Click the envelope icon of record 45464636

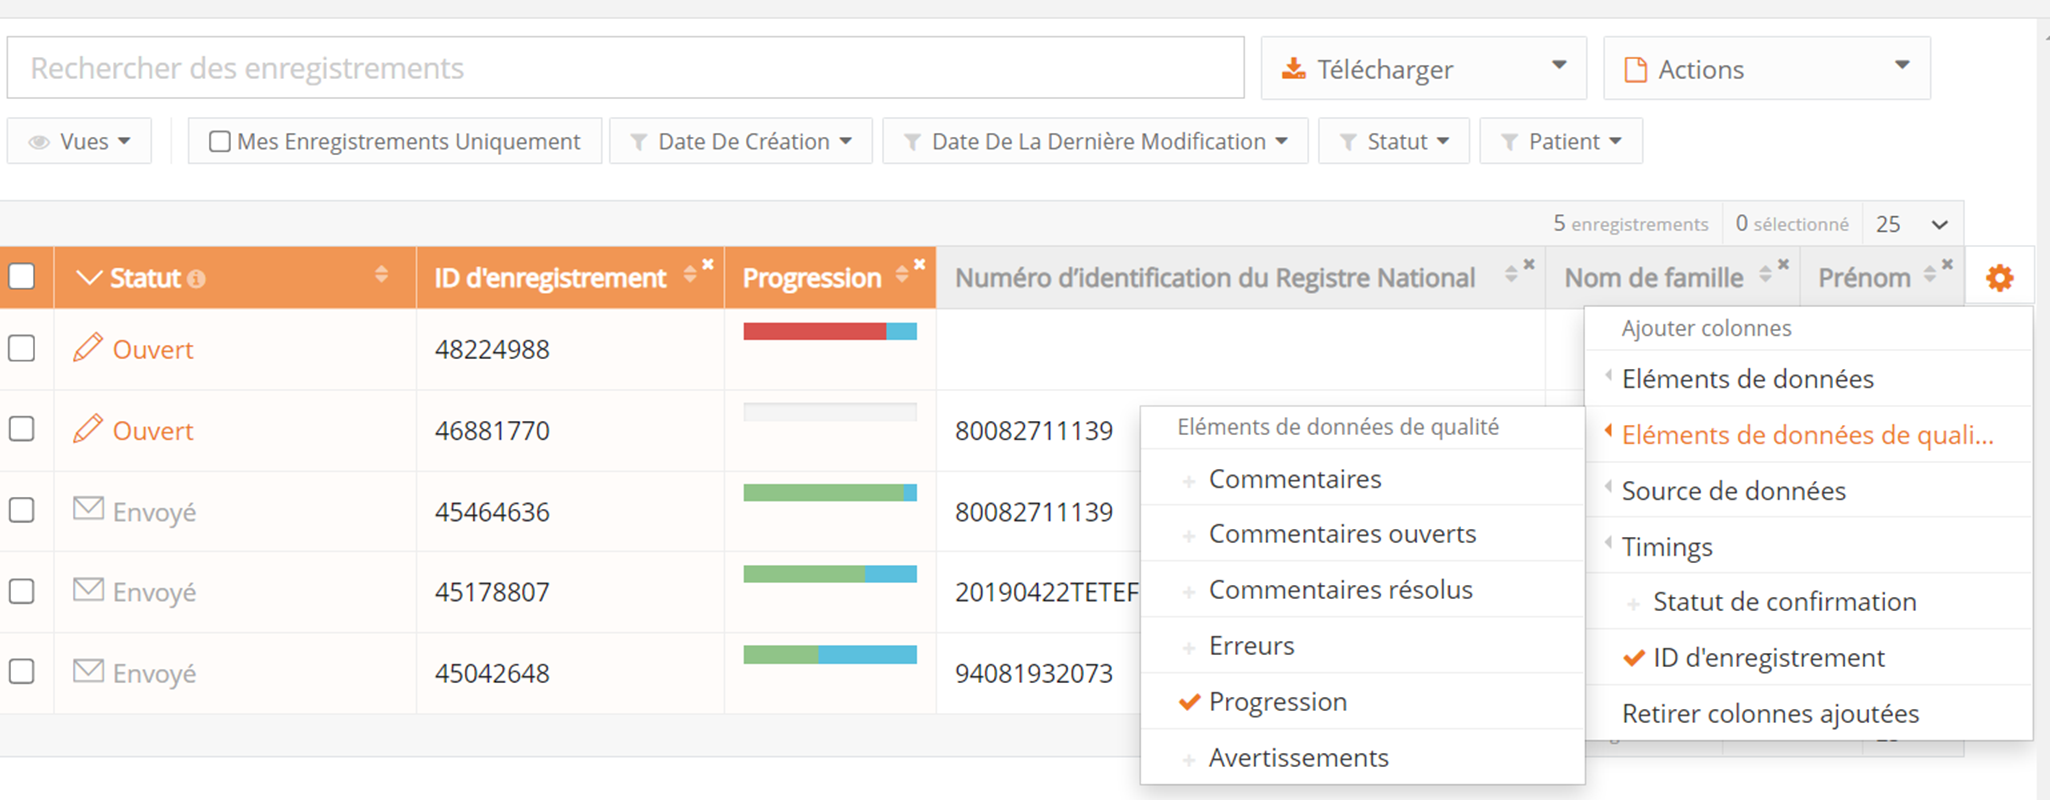88,510
